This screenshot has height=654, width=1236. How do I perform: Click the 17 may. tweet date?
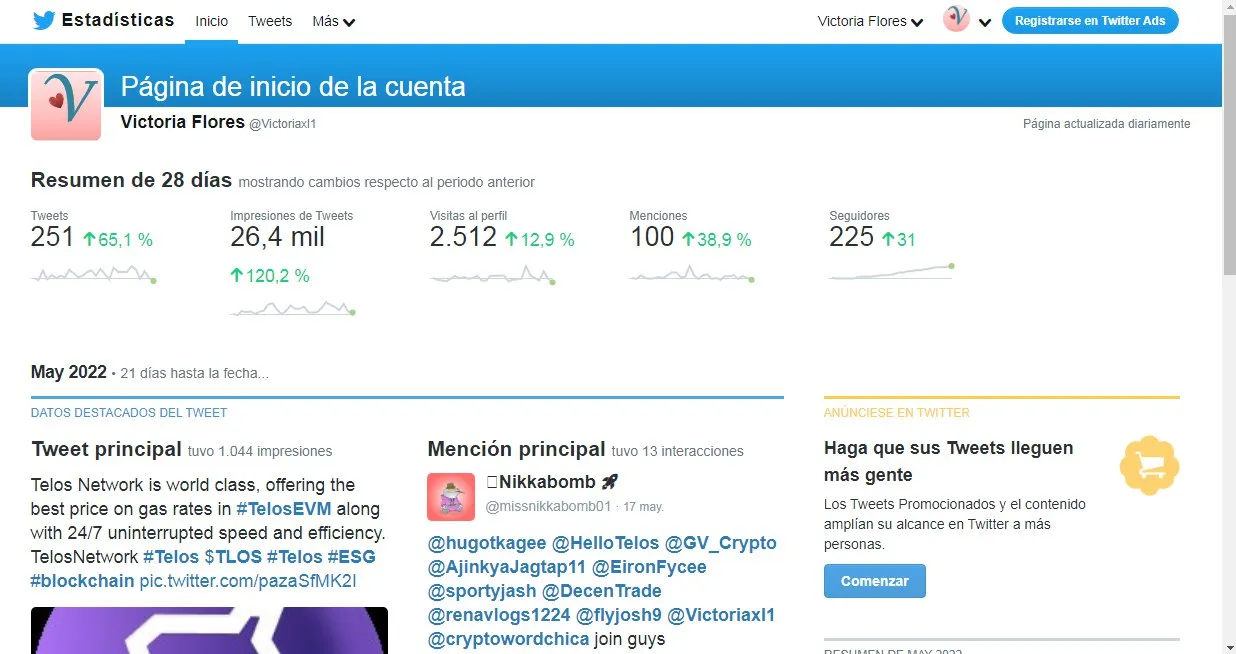(644, 507)
